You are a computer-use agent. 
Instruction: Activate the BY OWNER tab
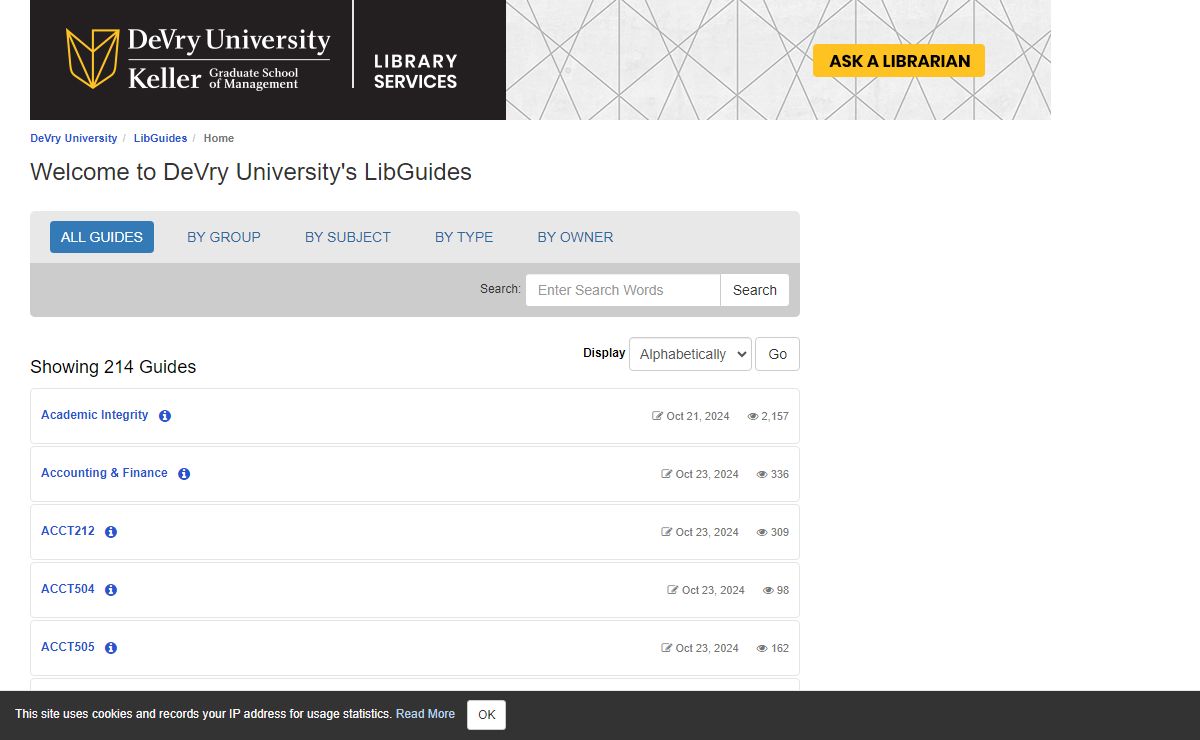pyautogui.click(x=575, y=237)
